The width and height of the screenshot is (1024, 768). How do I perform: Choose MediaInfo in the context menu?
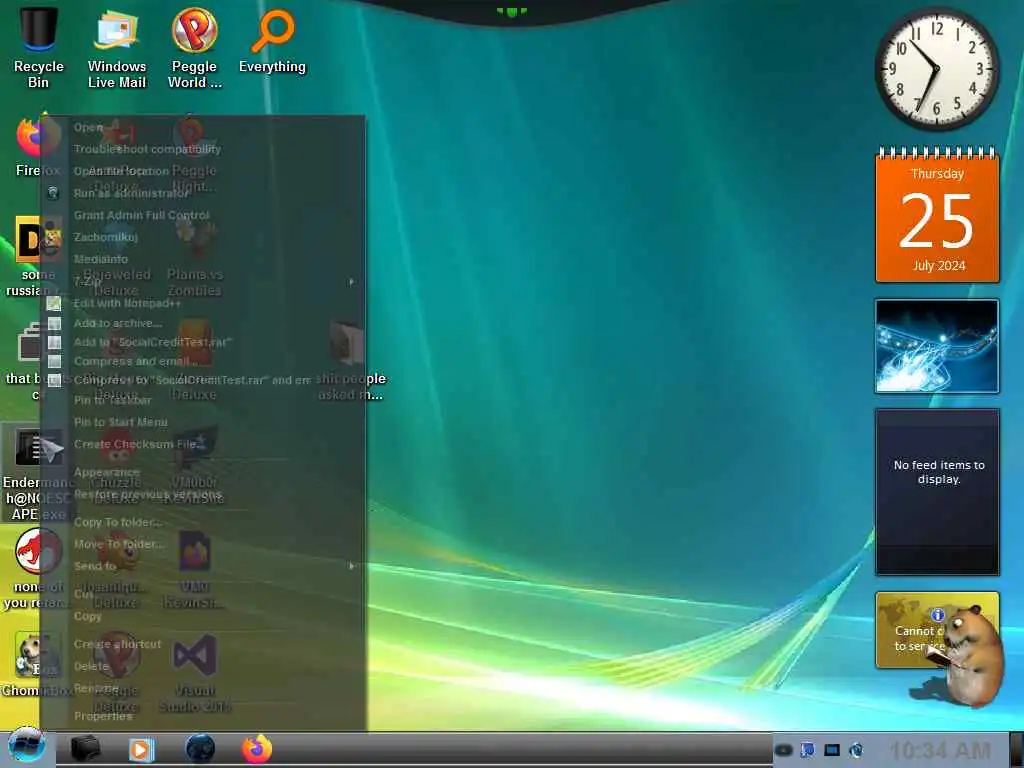(x=202, y=259)
